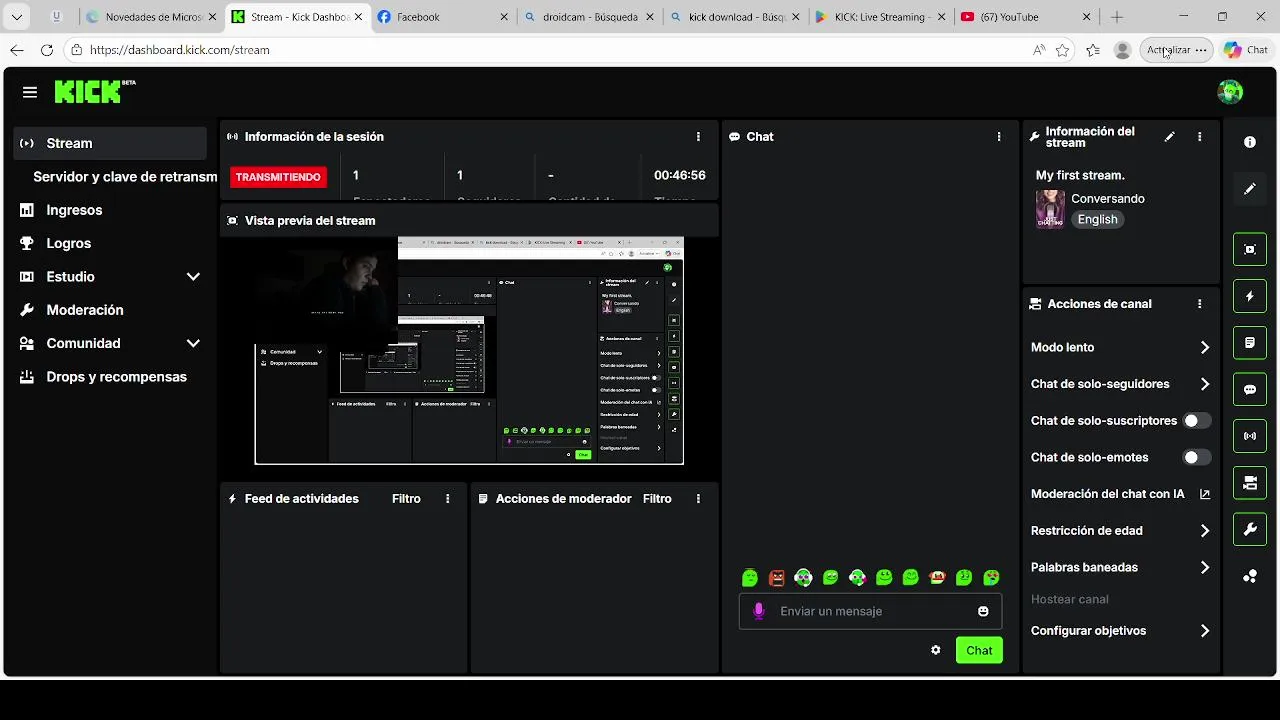Click the Conversando category thumbnail

coord(1050,209)
